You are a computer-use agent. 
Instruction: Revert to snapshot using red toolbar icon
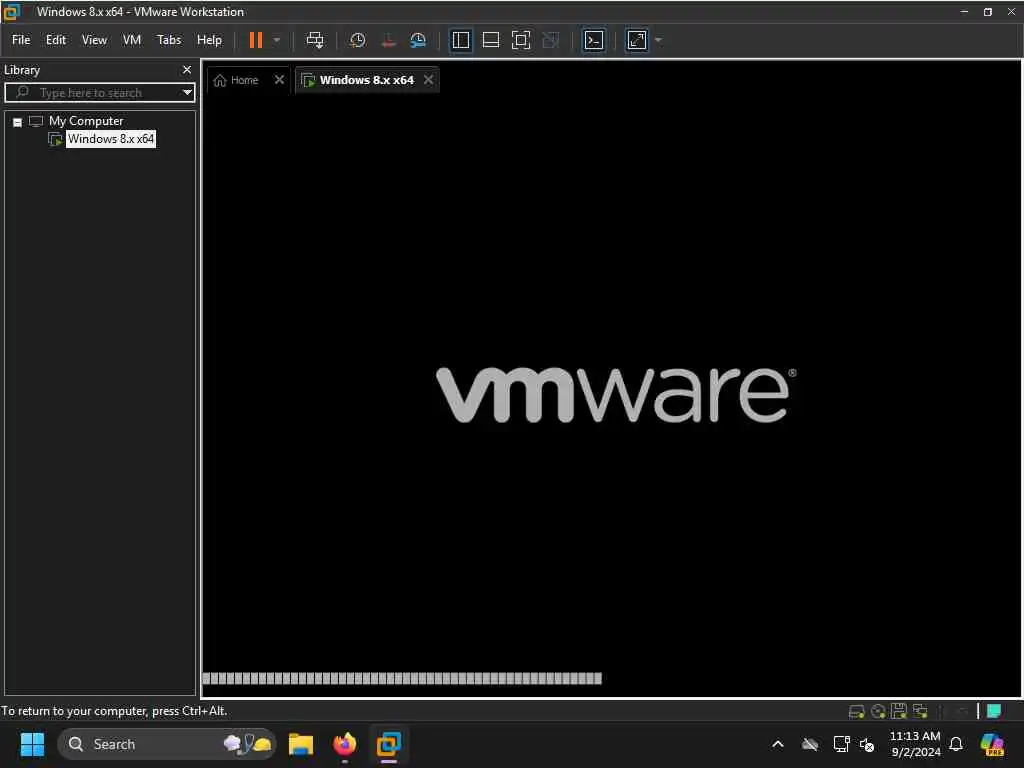[x=388, y=40]
